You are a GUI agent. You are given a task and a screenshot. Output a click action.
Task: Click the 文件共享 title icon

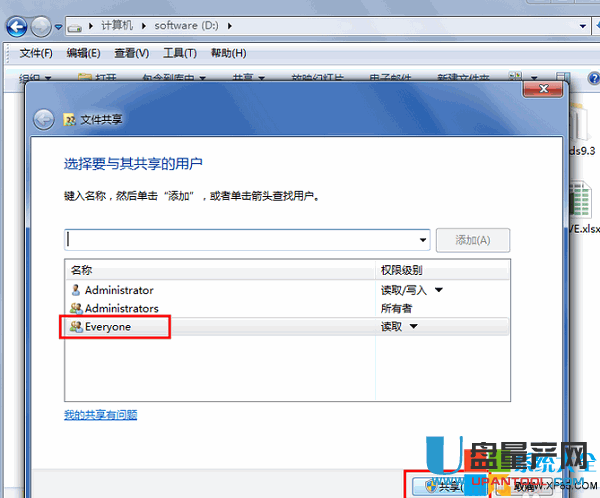pos(69,120)
